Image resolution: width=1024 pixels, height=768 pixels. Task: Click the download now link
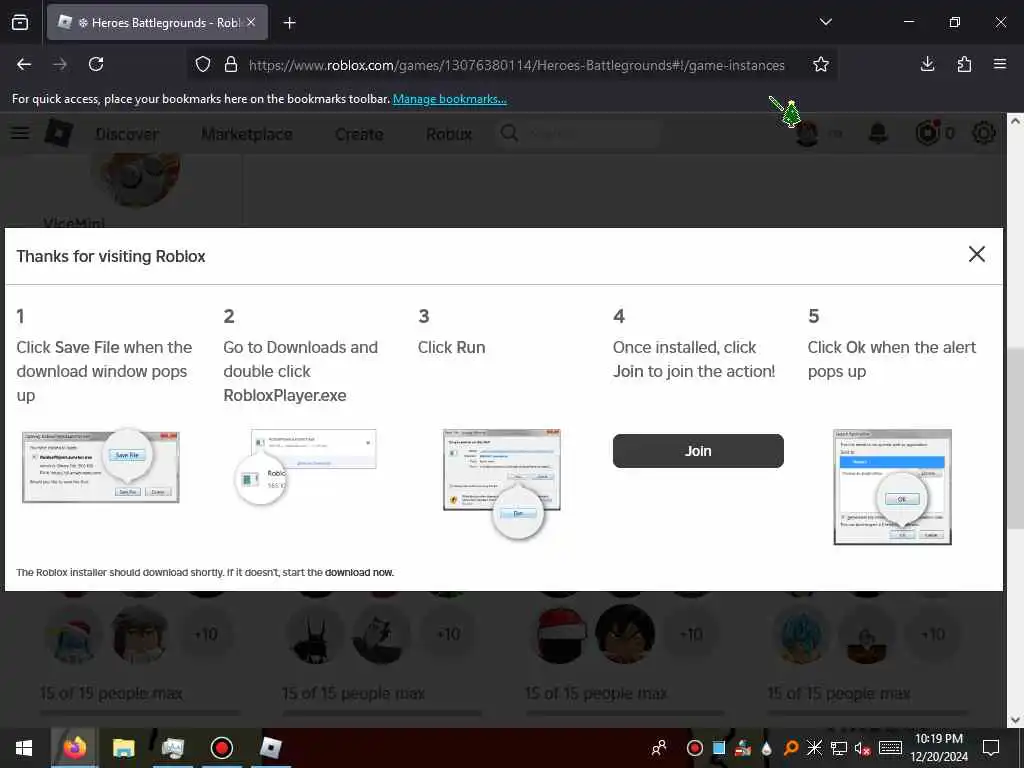[x=359, y=573]
